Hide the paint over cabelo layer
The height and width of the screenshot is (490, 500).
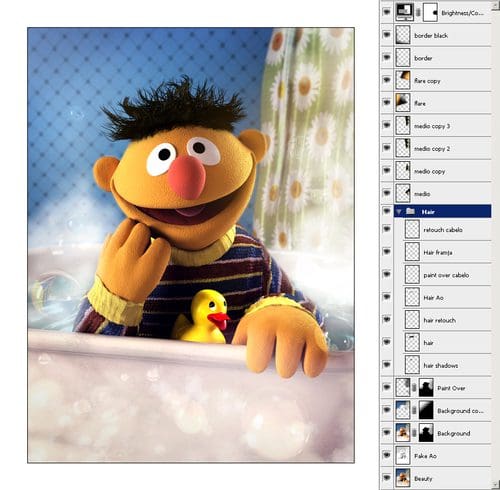tap(387, 274)
